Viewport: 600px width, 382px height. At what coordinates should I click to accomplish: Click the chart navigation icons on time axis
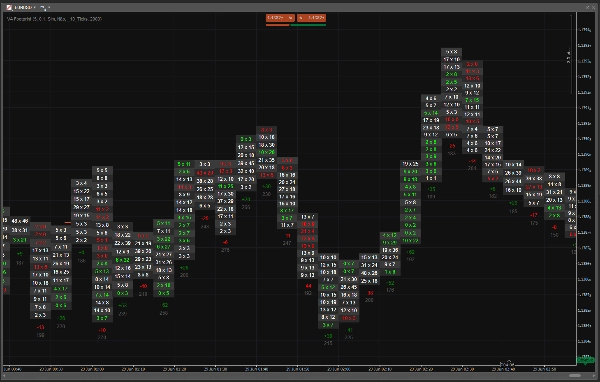pos(508,363)
